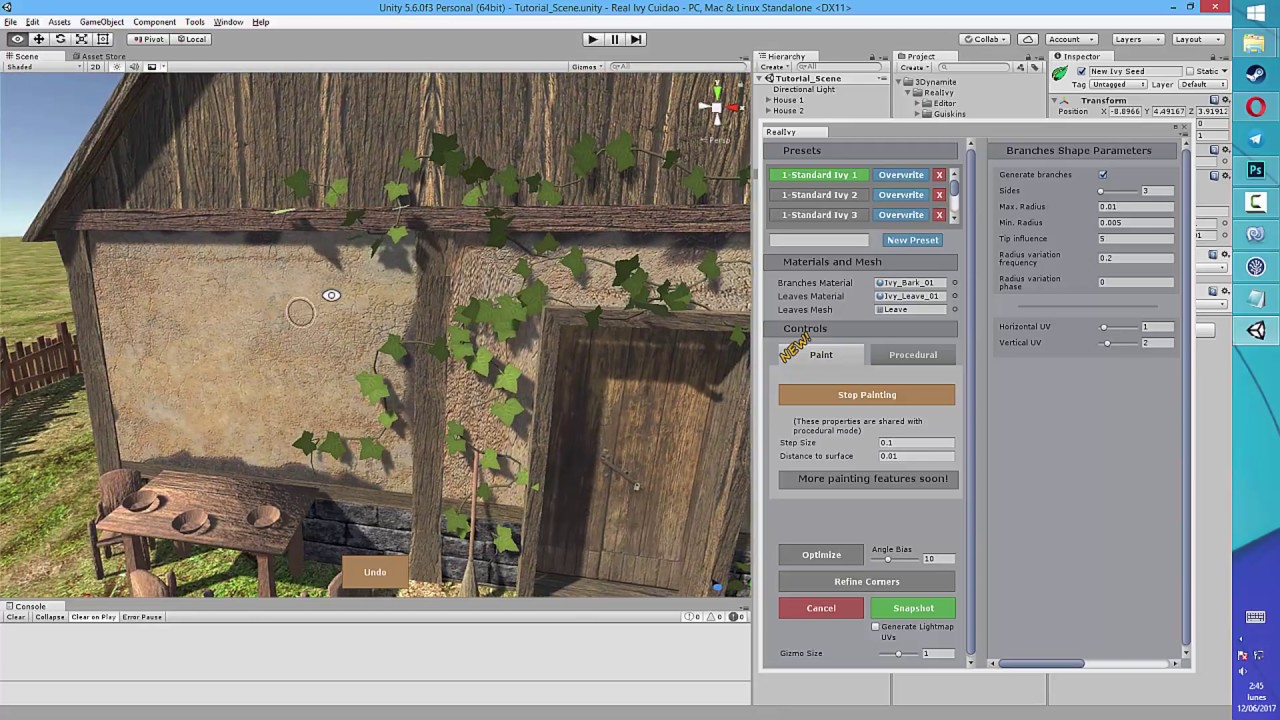Open the Project search by label icon

pyautogui.click(x=1034, y=67)
